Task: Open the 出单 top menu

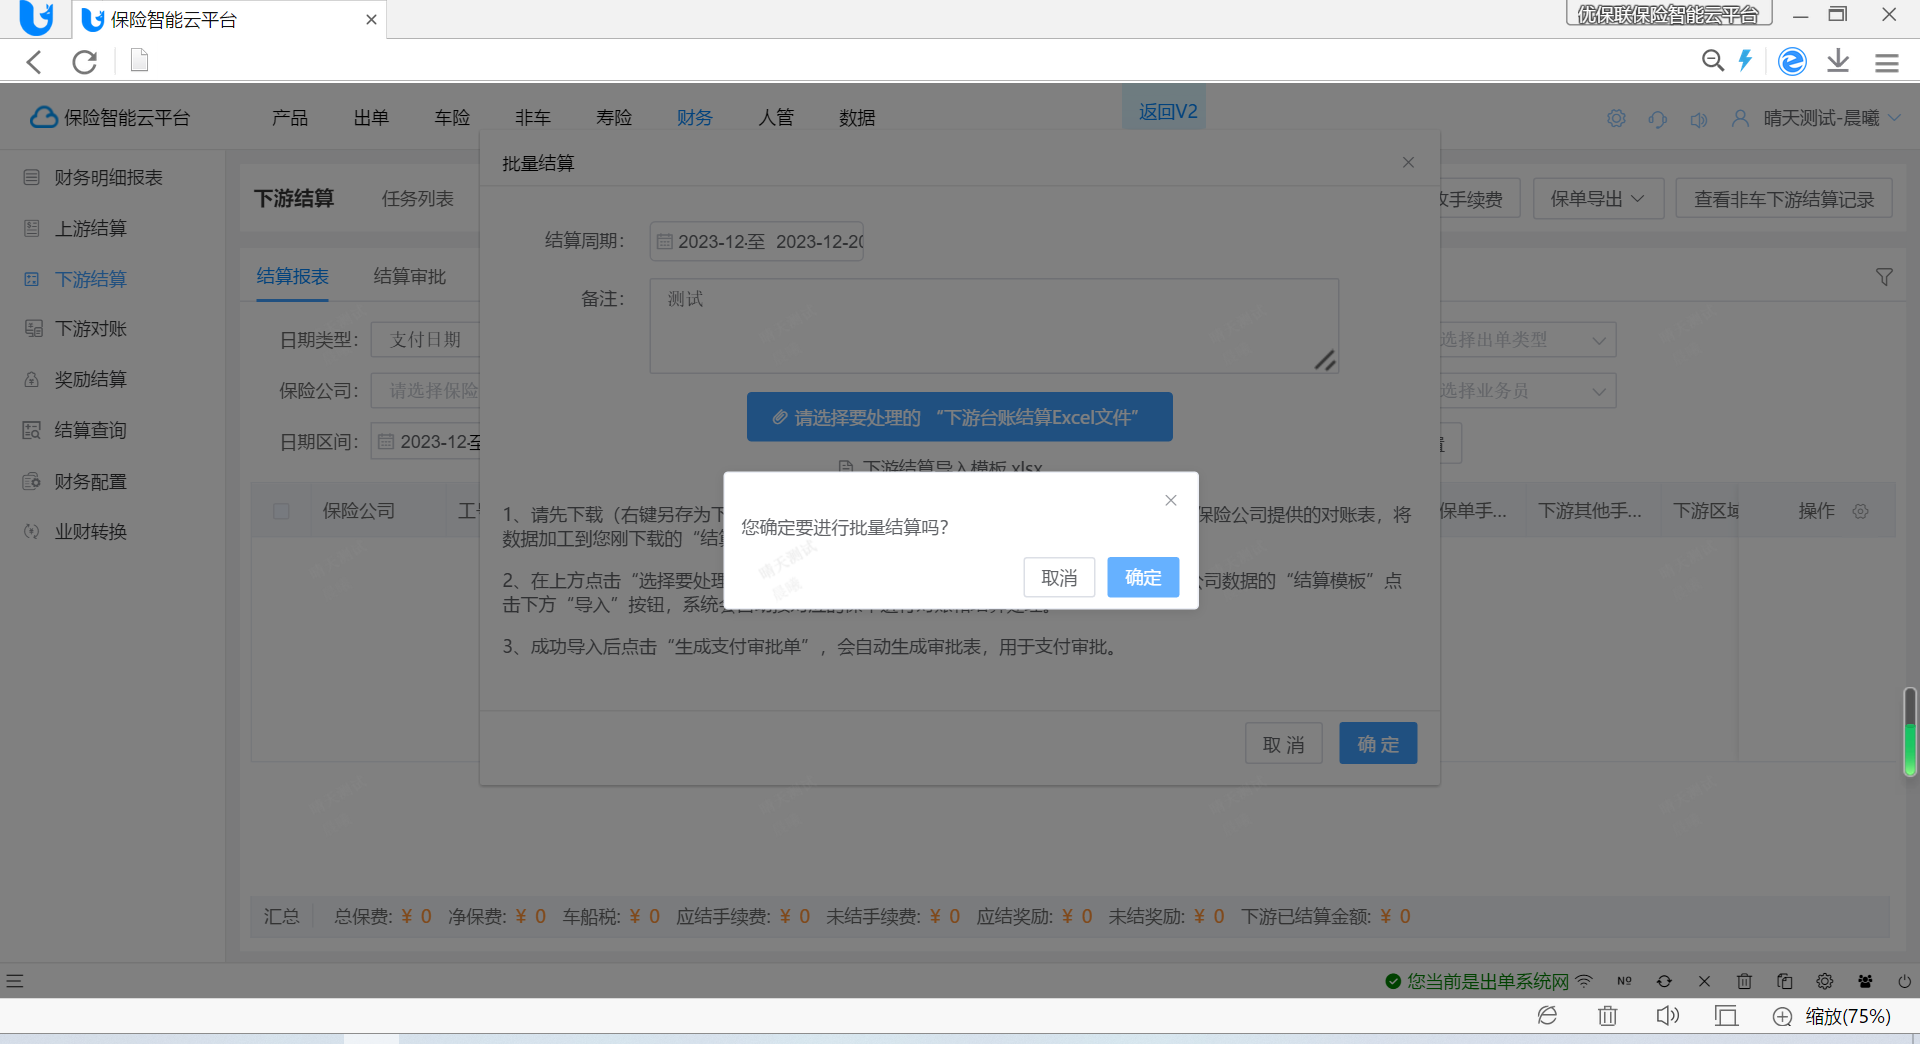Action: (371, 118)
